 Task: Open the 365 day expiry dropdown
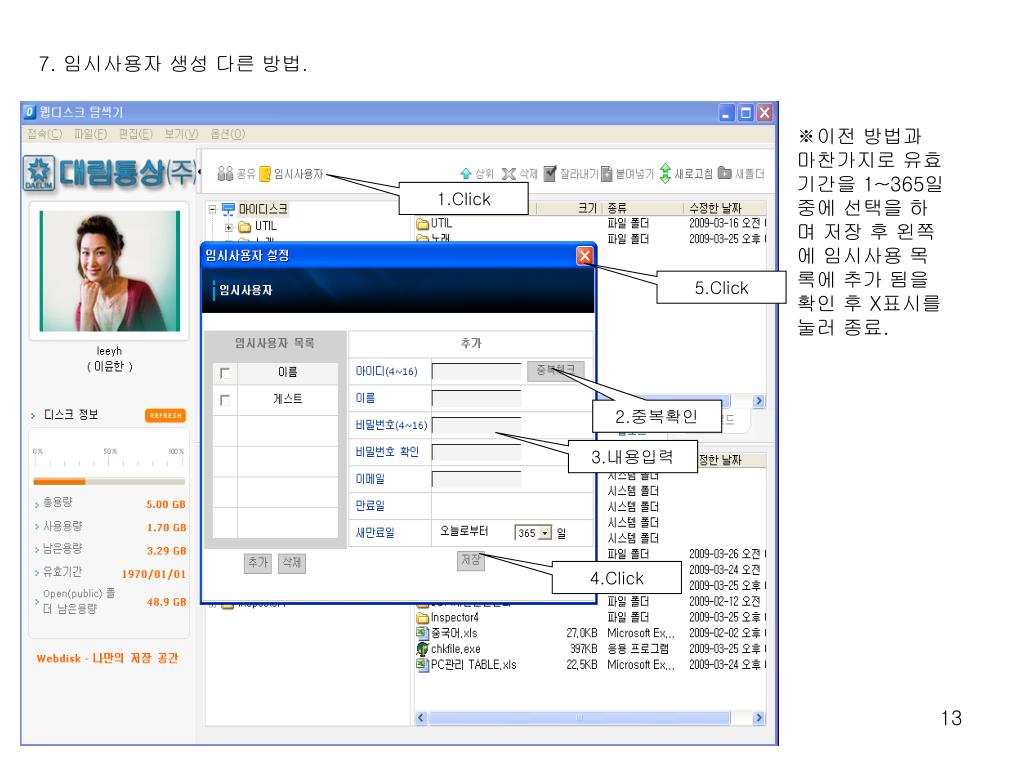pyautogui.click(x=545, y=533)
